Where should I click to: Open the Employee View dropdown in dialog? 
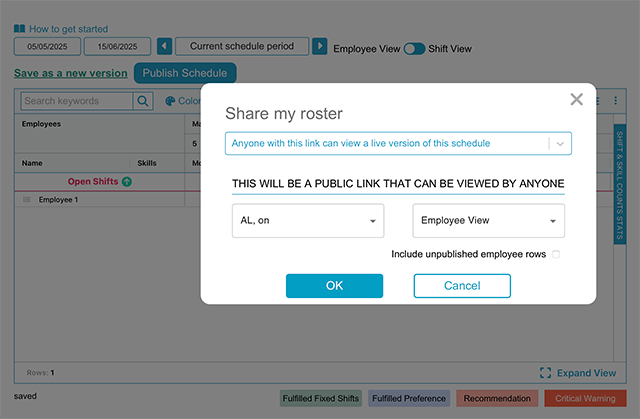[x=489, y=221]
